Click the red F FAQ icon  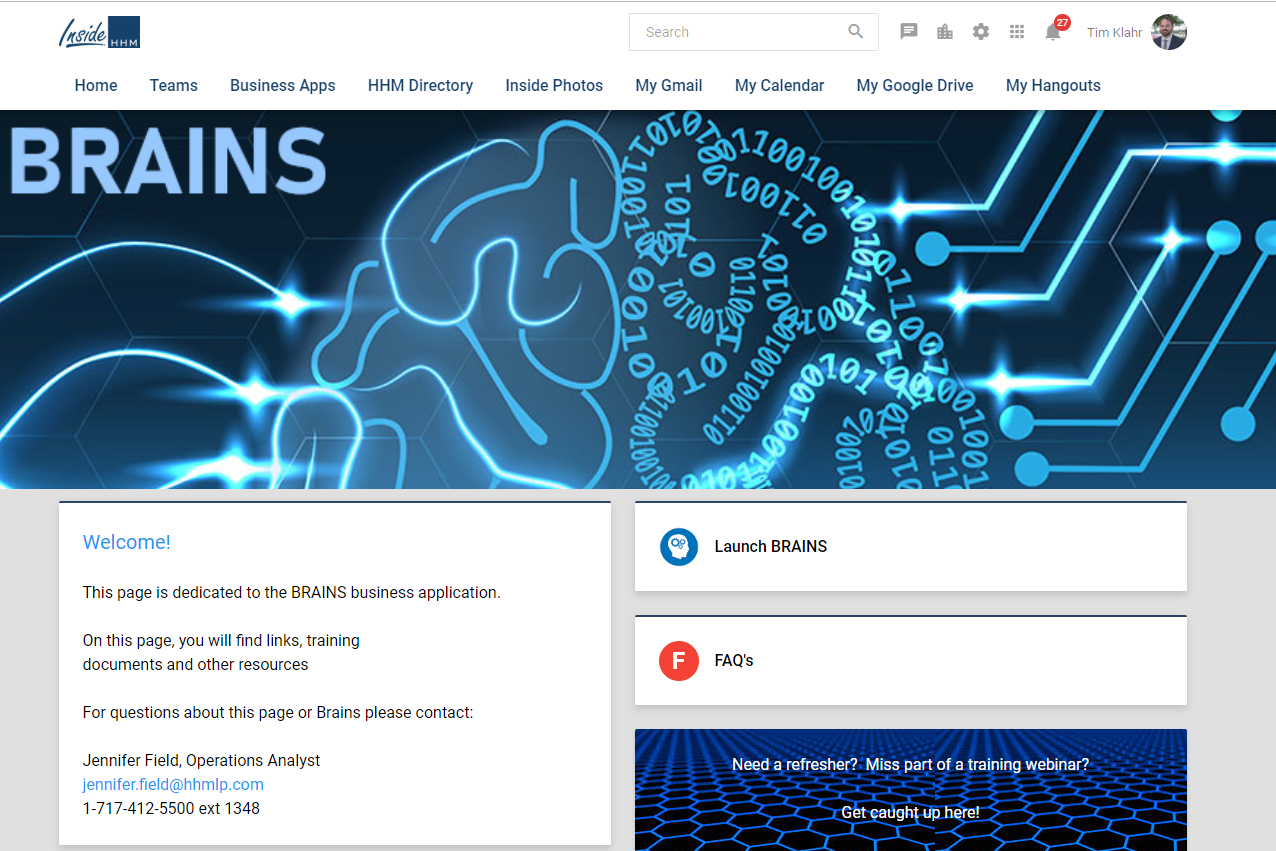point(679,661)
